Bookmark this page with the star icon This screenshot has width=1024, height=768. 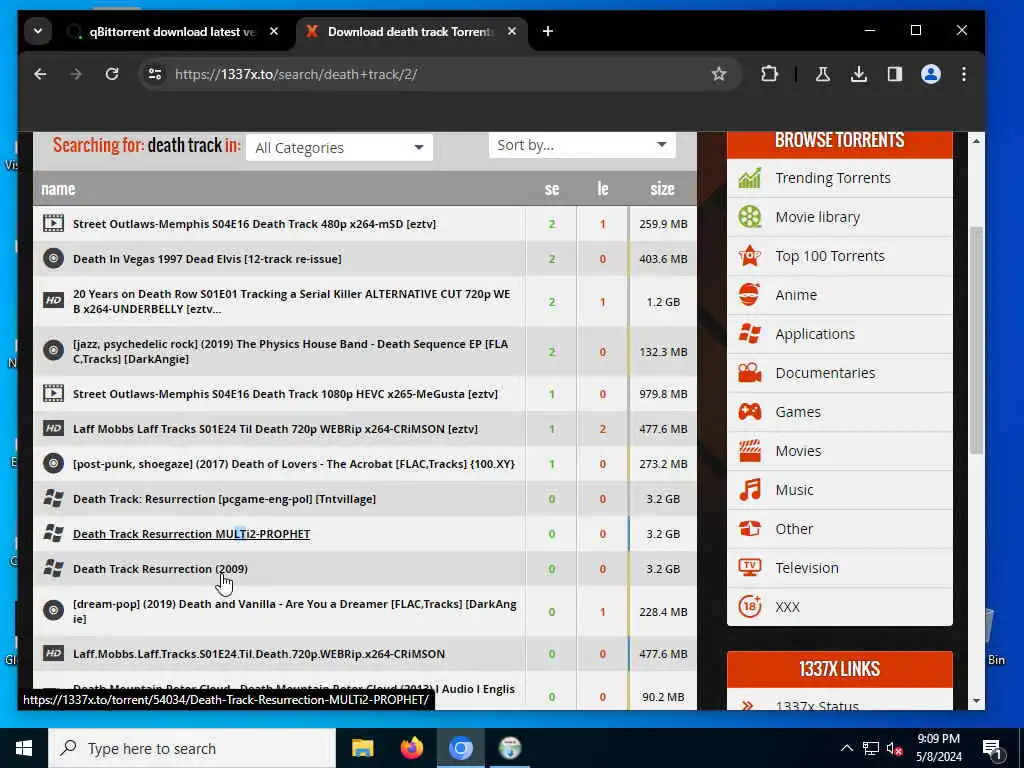[719, 74]
